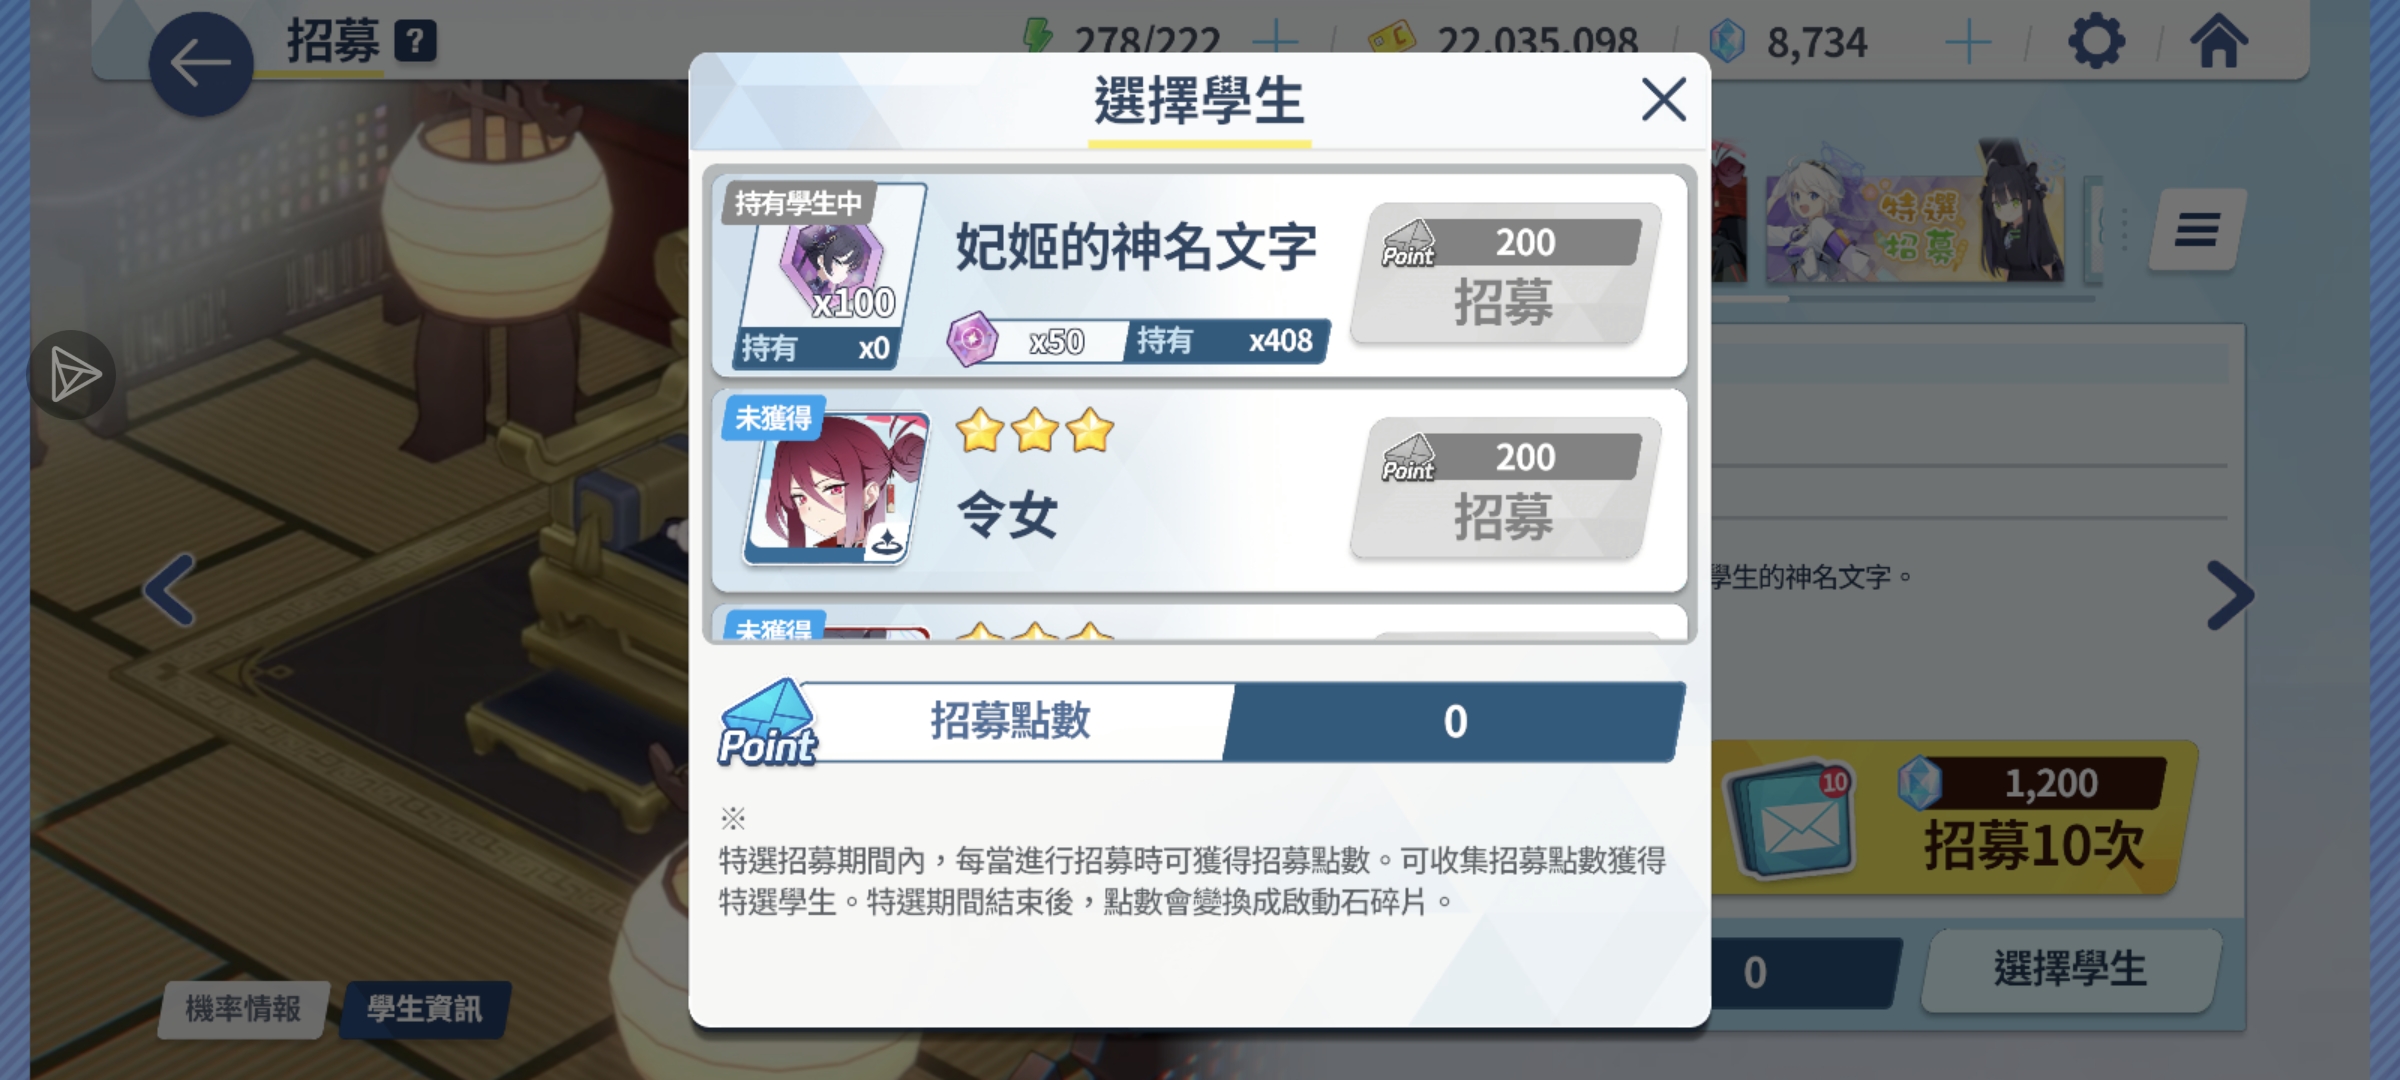Recruit 妃姬的神名文字 for 200 points
The image size is (2400, 1080).
tap(1505, 274)
